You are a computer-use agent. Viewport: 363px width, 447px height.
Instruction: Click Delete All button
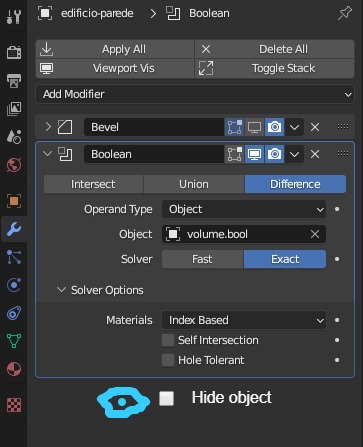coord(275,49)
